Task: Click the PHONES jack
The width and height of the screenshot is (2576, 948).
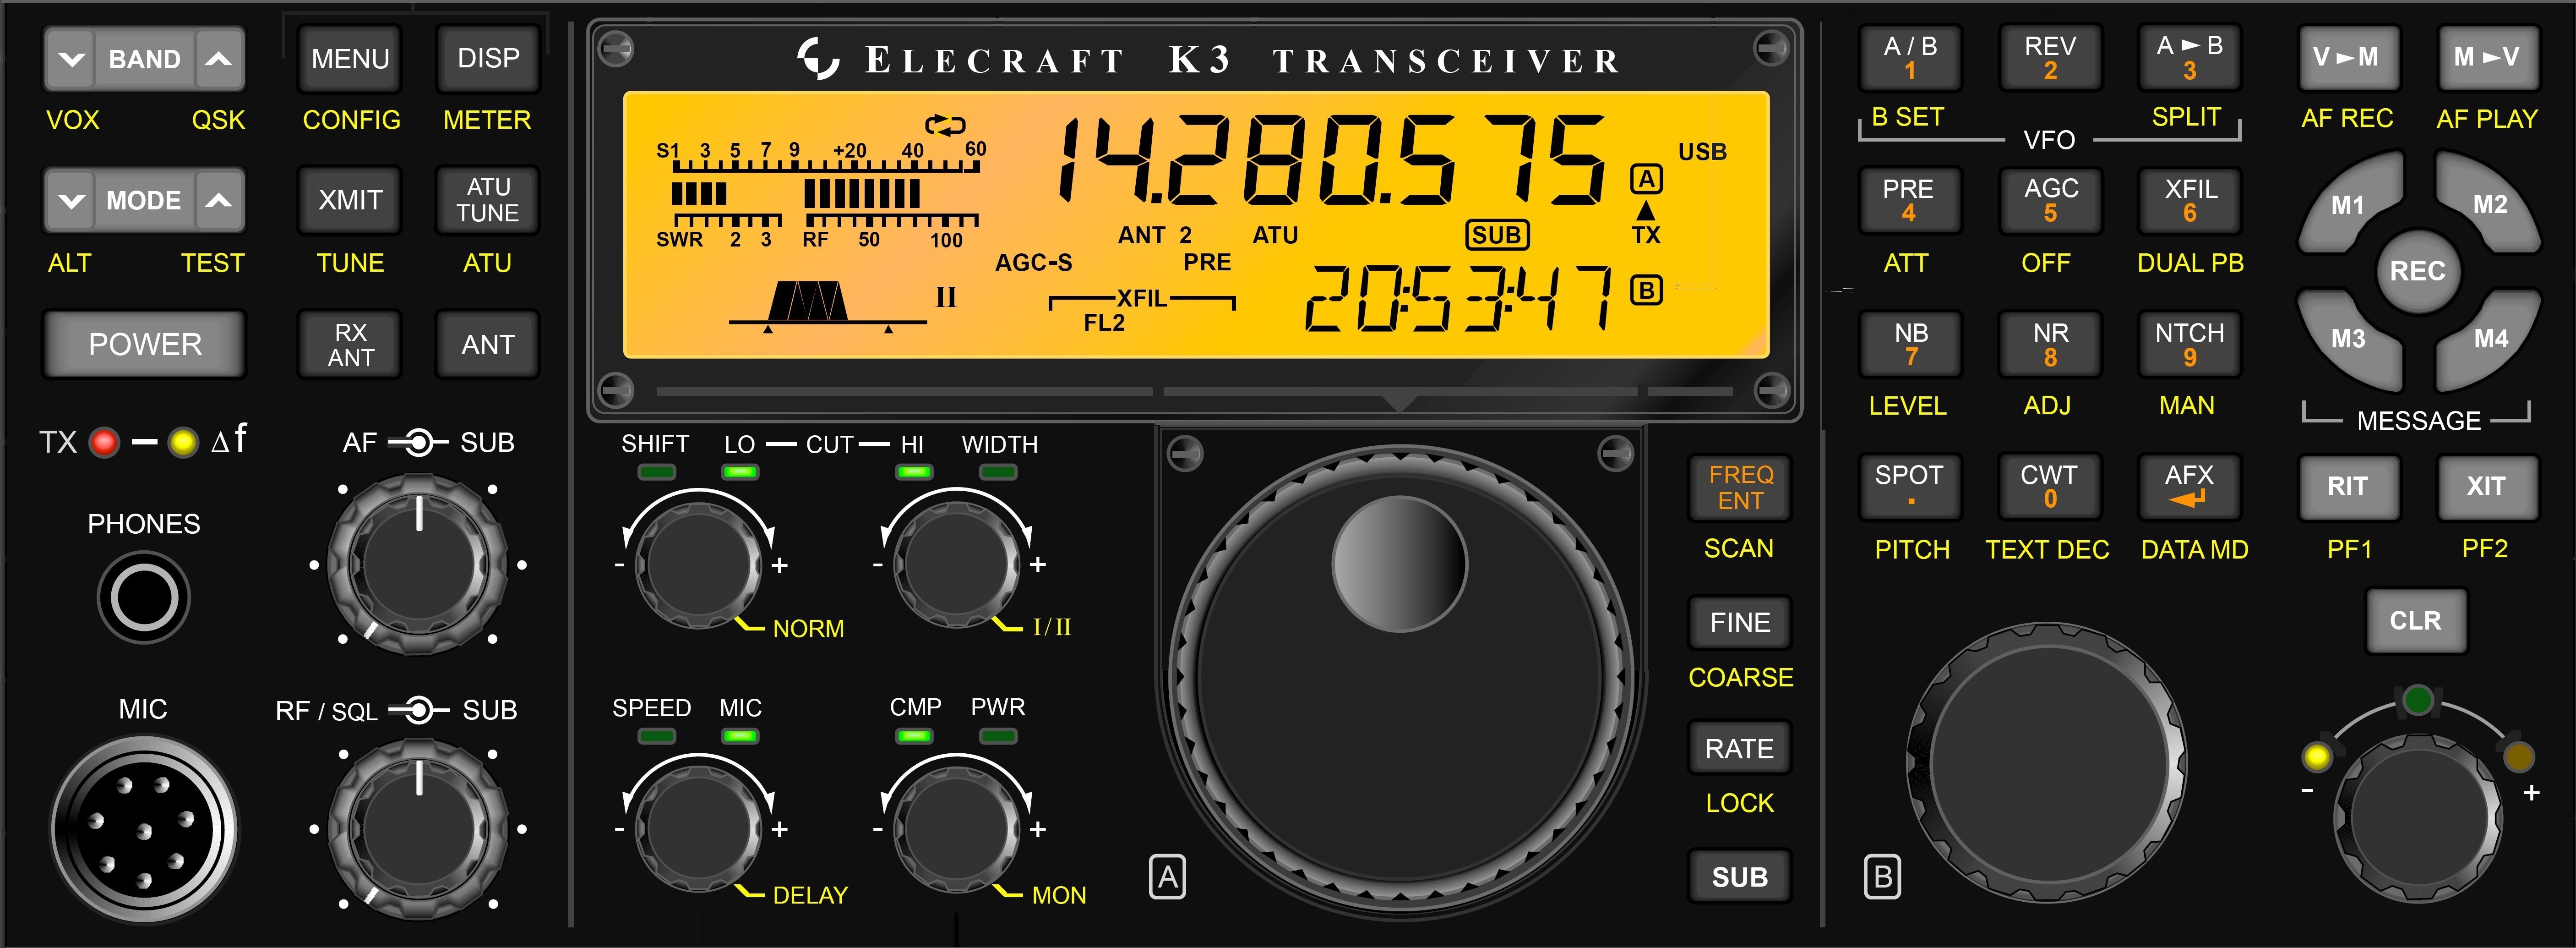Action: click(144, 597)
